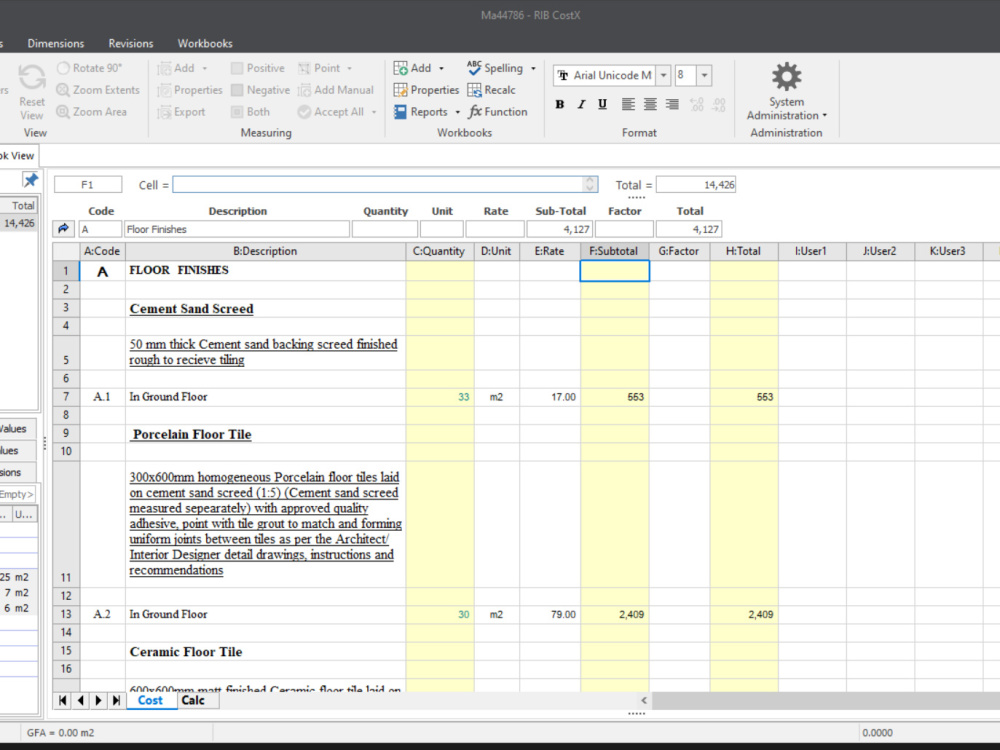Enable underline formatting

602,103
